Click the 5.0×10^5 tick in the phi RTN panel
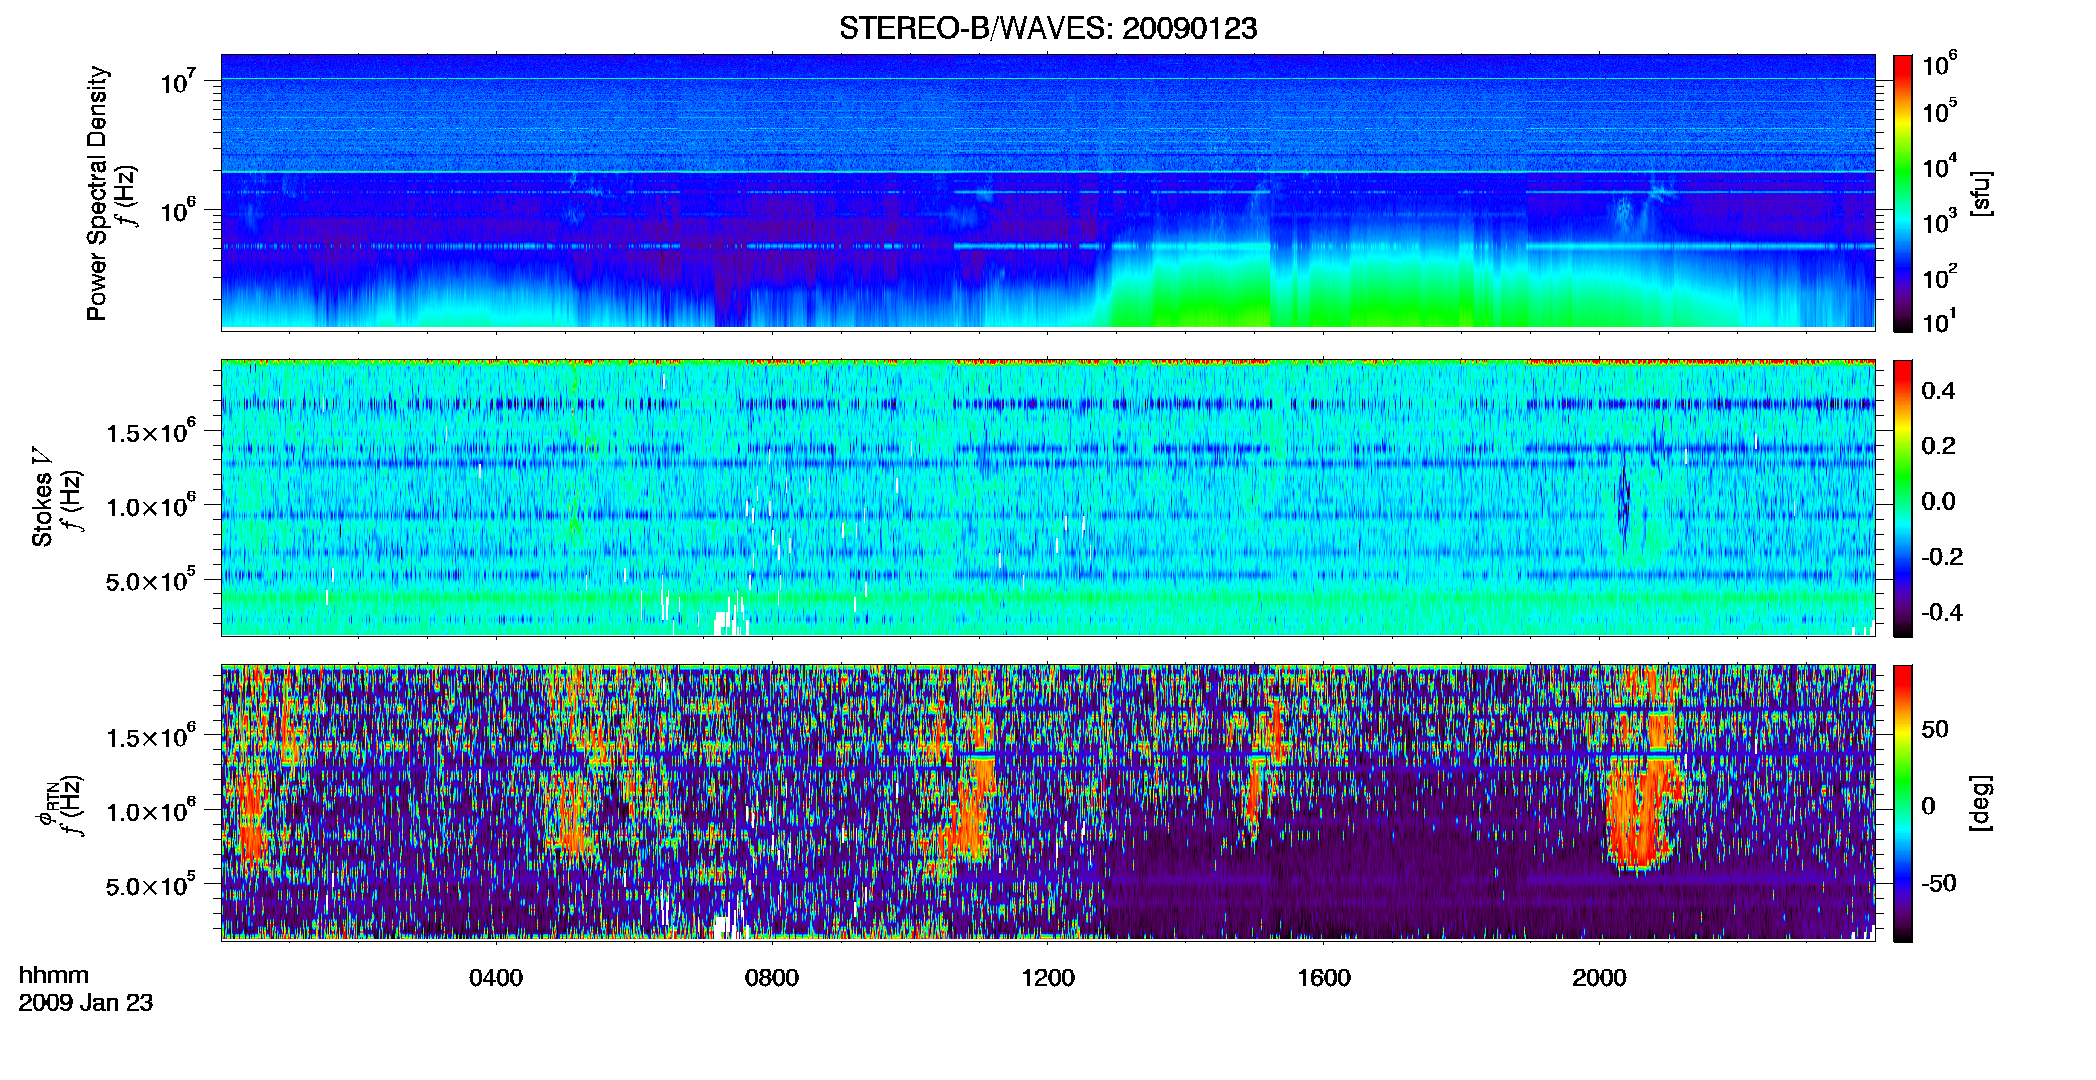The image size is (2096, 1080). tap(151, 885)
